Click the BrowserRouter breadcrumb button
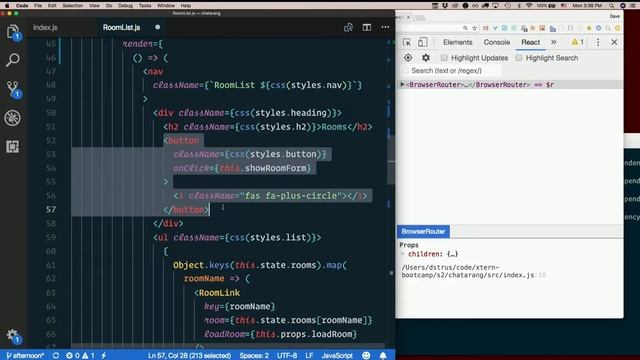The width and height of the screenshot is (640, 360). (423, 231)
